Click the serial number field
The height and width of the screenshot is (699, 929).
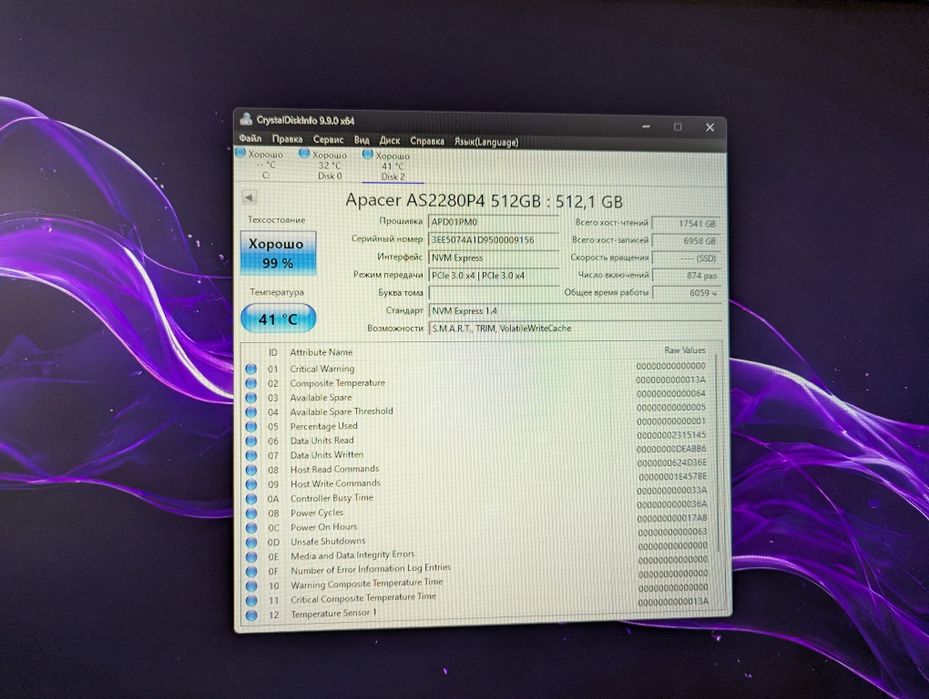click(x=493, y=240)
